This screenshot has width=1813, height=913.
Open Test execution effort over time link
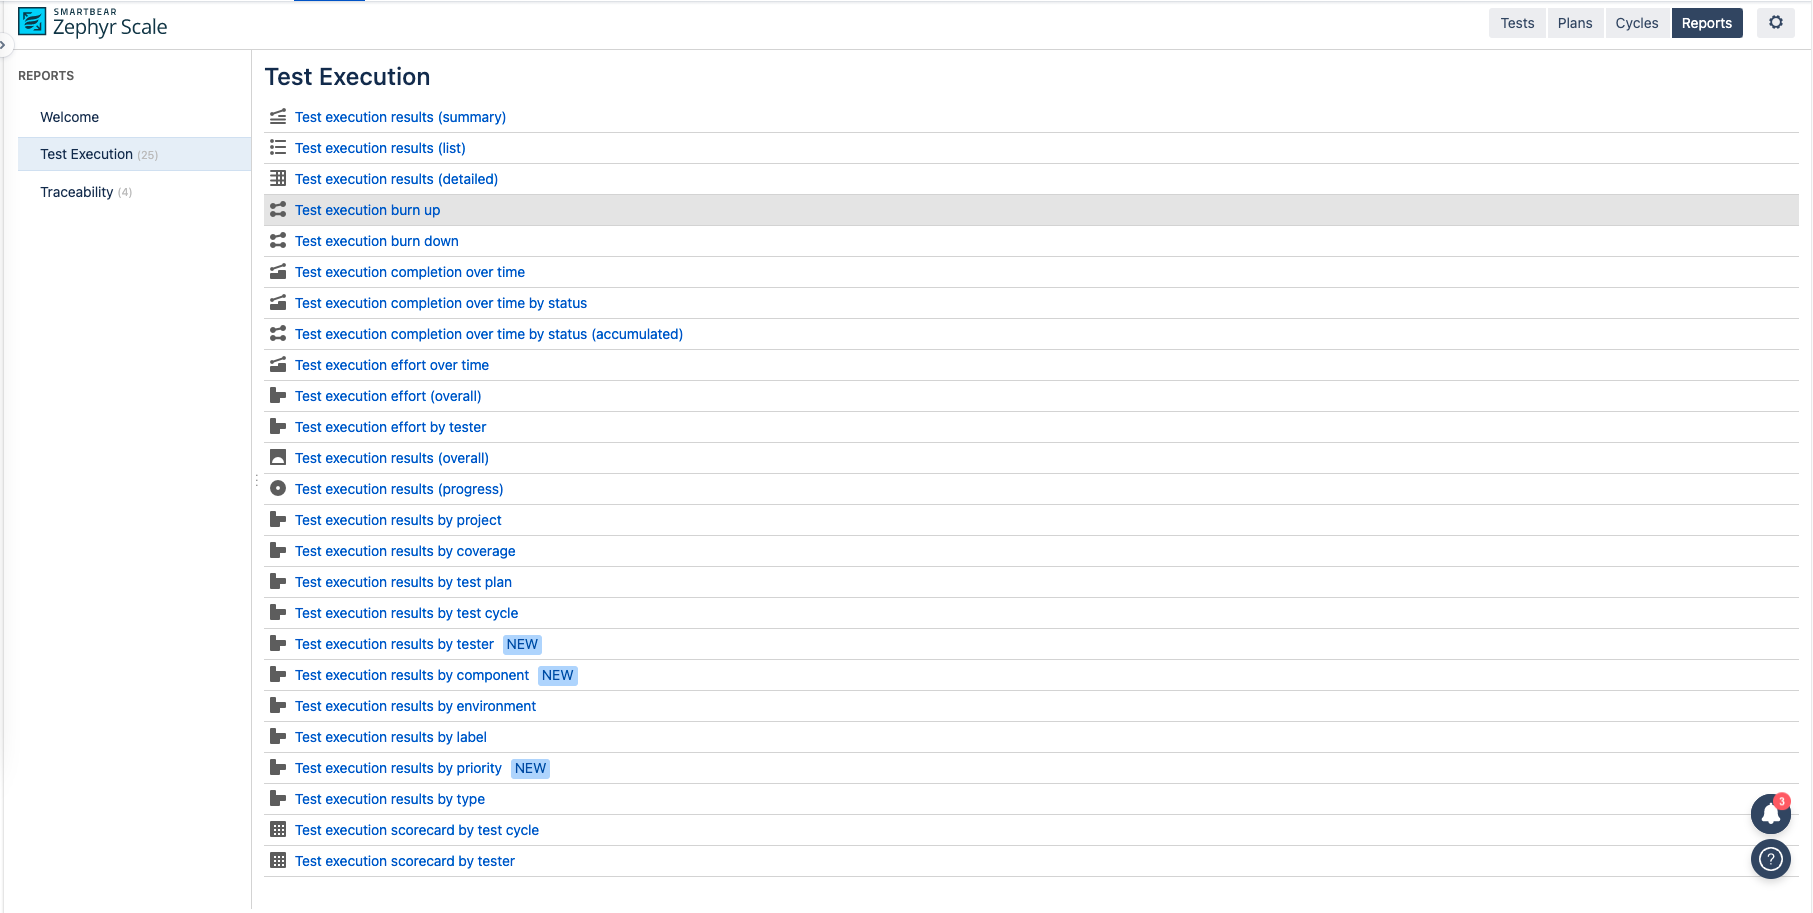tap(391, 365)
